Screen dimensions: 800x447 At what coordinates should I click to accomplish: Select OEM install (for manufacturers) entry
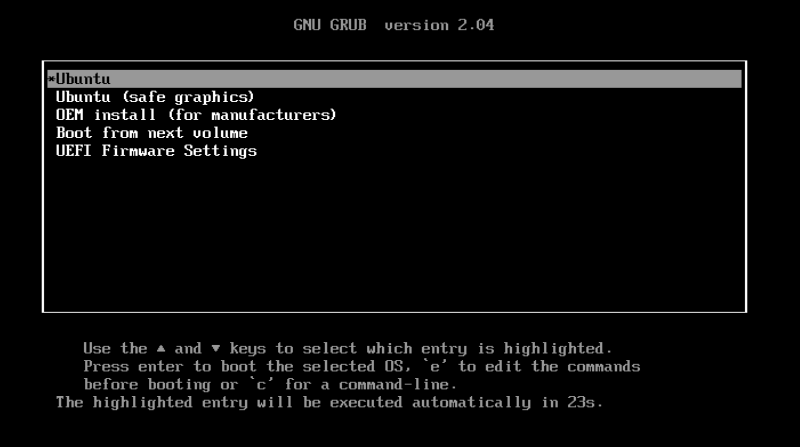point(196,115)
